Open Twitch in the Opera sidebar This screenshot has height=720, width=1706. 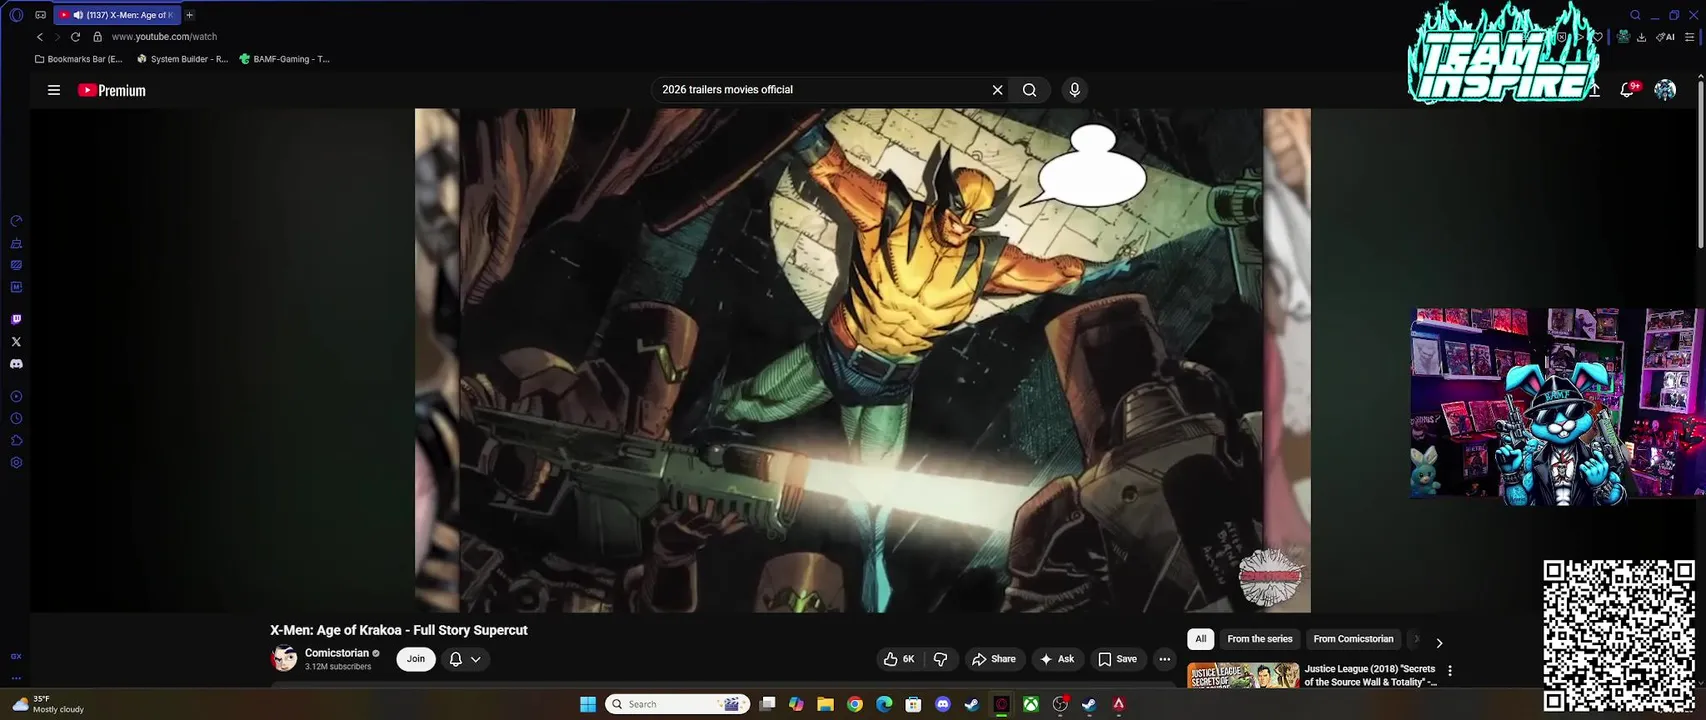16,320
